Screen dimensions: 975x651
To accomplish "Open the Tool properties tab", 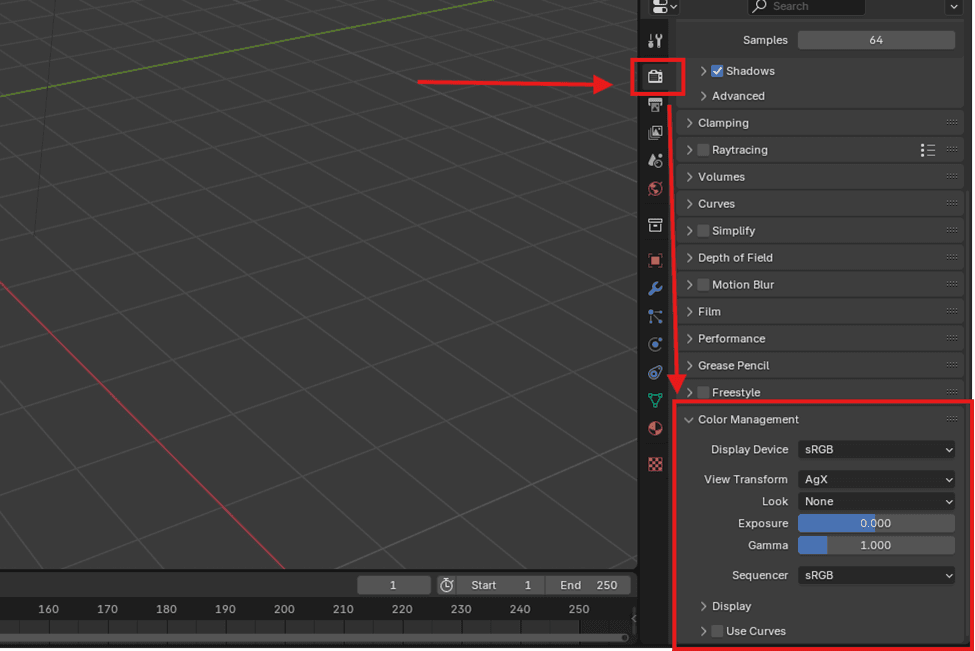I will [x=656, y=41].
